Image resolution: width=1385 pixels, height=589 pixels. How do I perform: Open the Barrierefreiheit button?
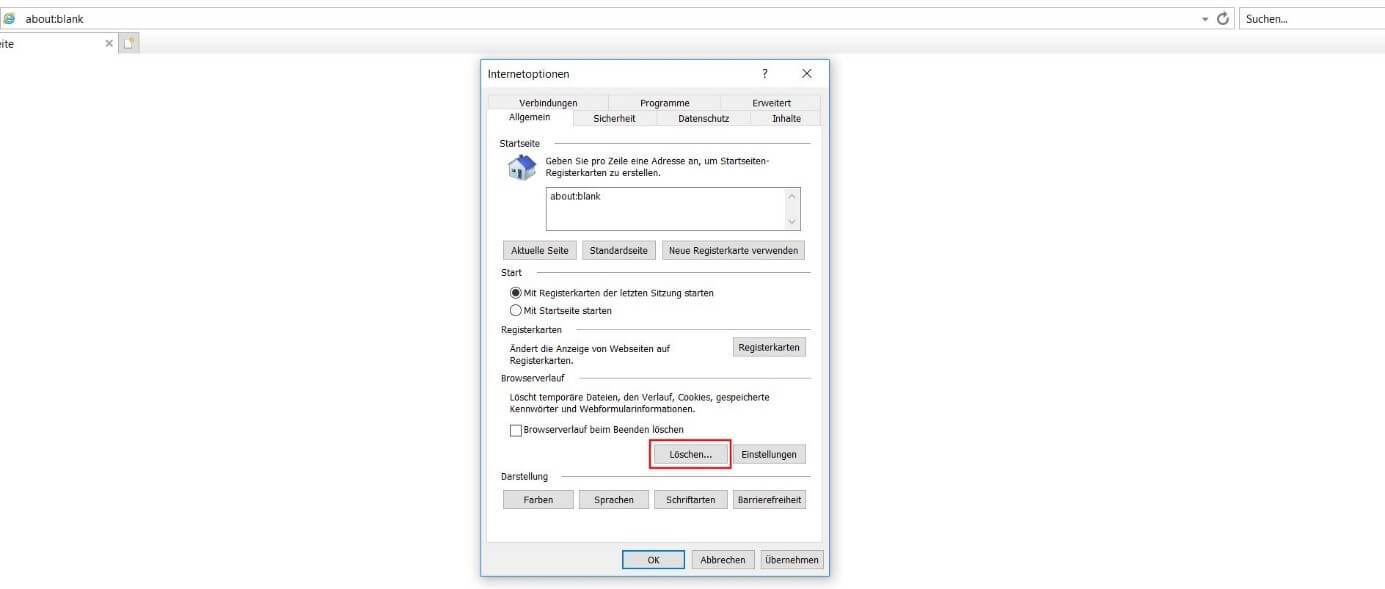coord(769,499)
